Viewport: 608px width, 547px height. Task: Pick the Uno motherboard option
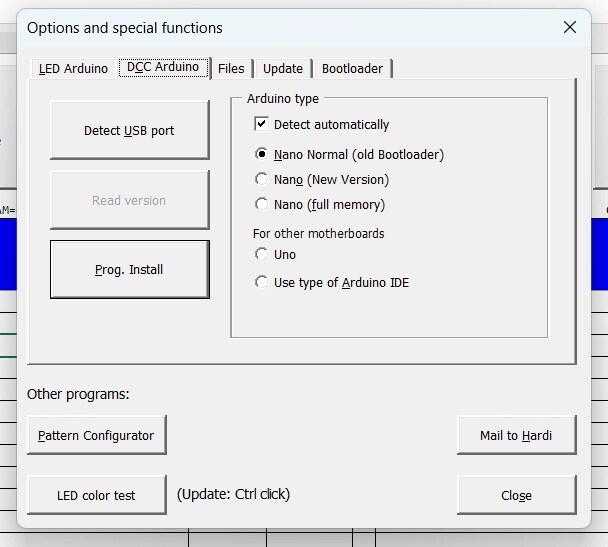(x=262, y=255)
